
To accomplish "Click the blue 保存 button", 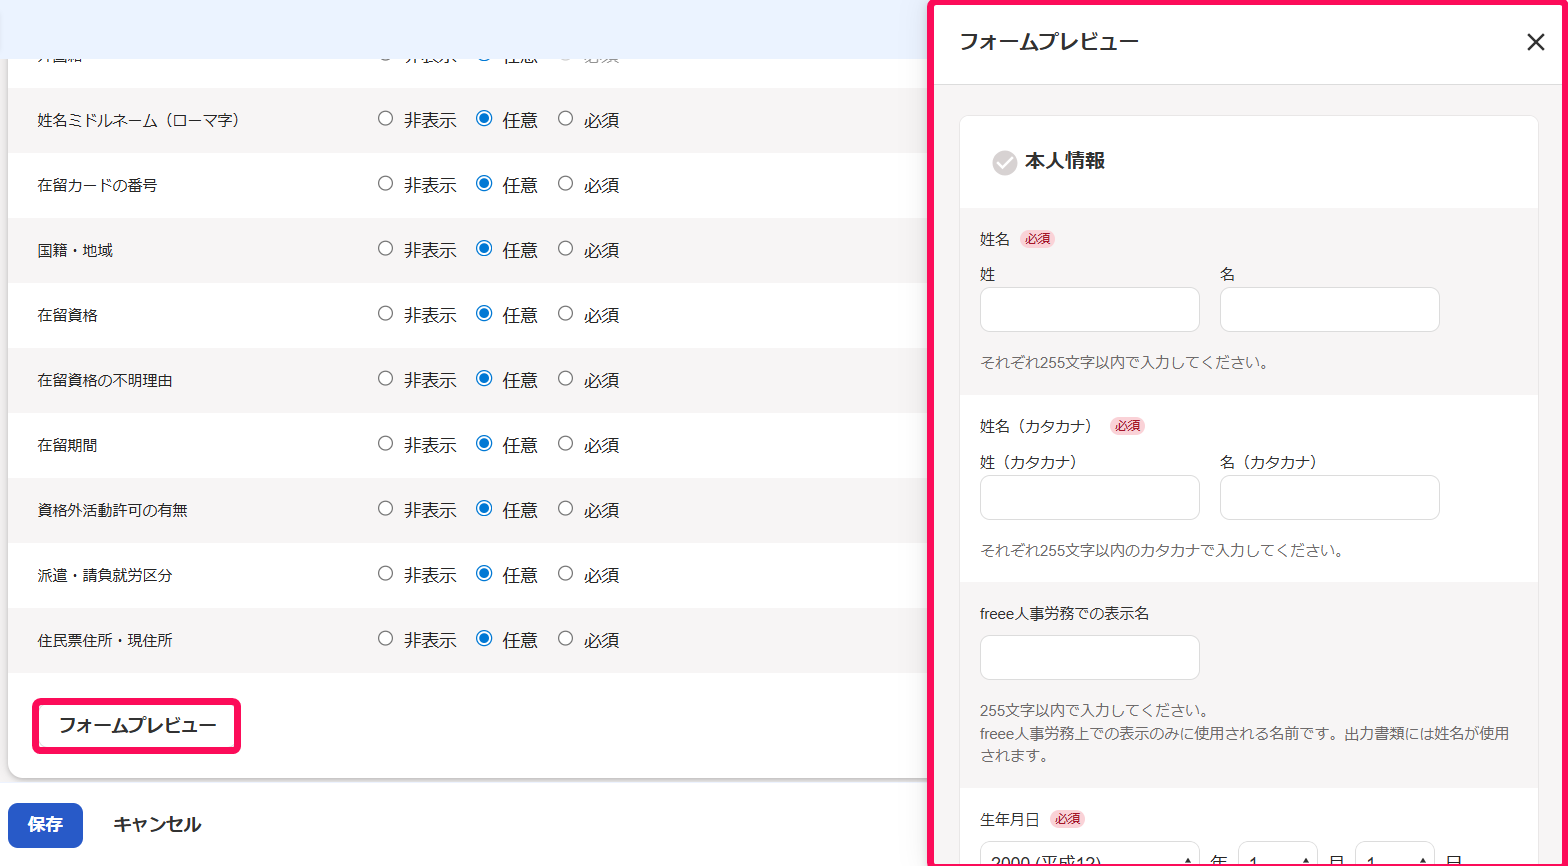I will click(45, 825).
